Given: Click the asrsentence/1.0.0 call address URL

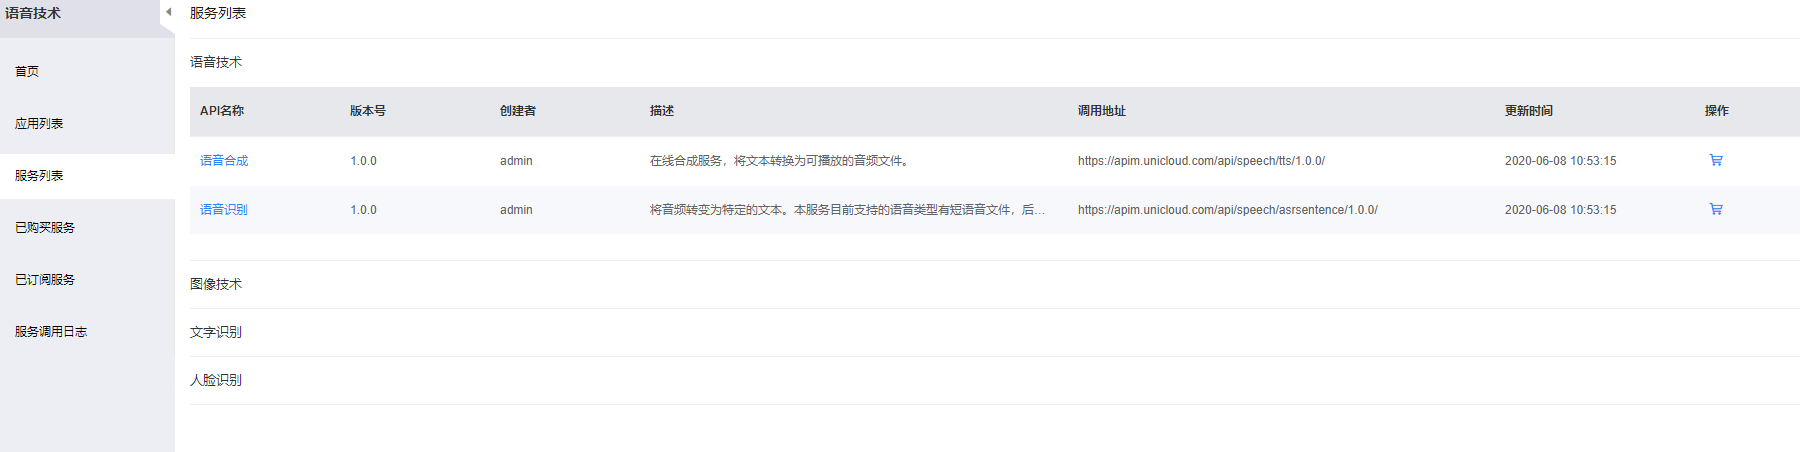Looking at the screenshot, I should pos(1228,210).
